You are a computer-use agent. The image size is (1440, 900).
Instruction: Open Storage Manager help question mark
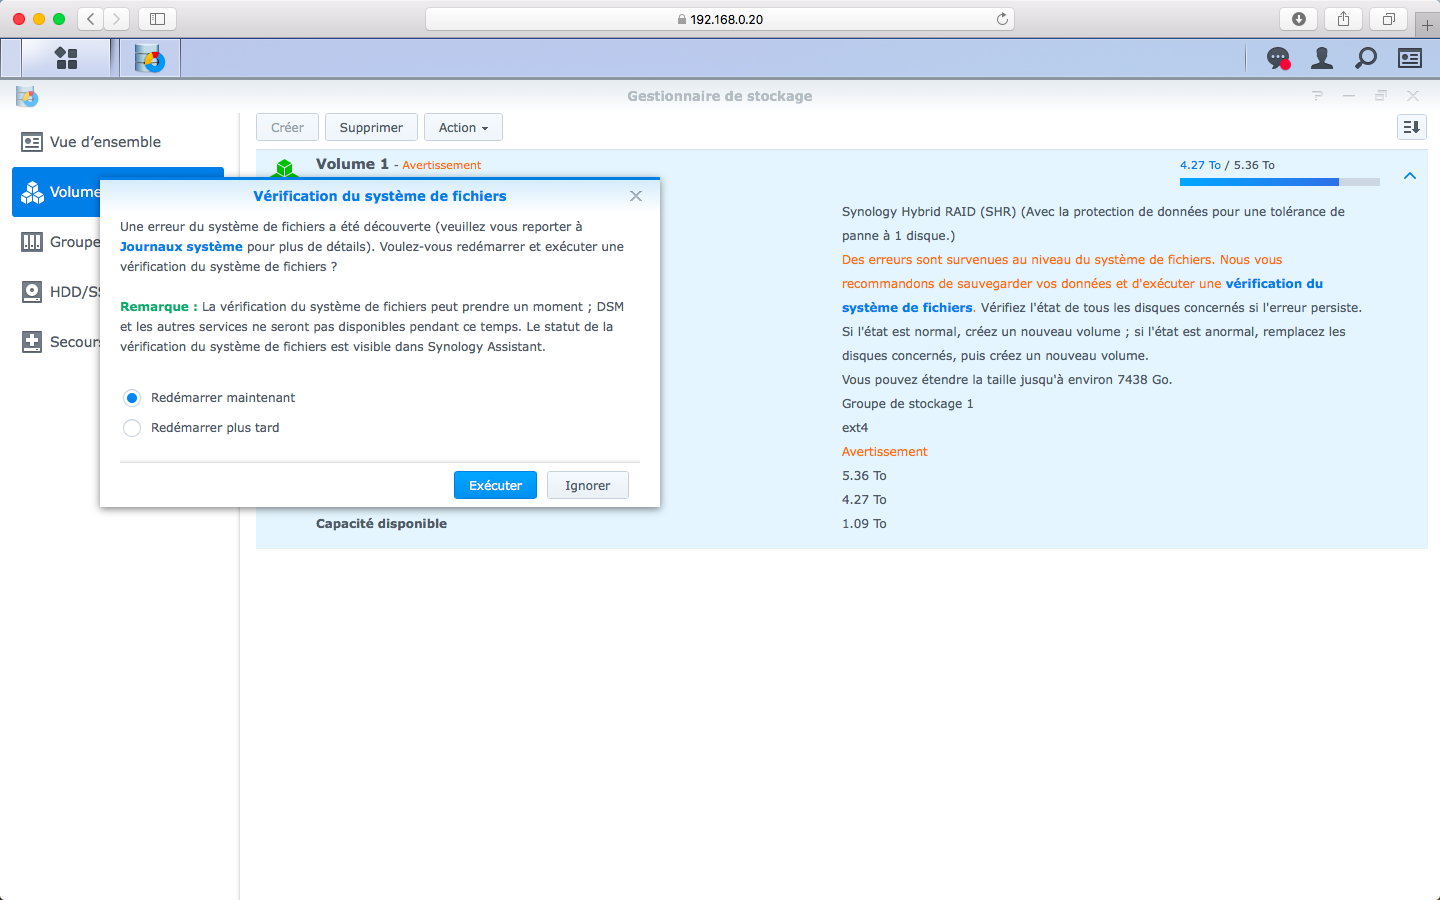[1317, 96]
